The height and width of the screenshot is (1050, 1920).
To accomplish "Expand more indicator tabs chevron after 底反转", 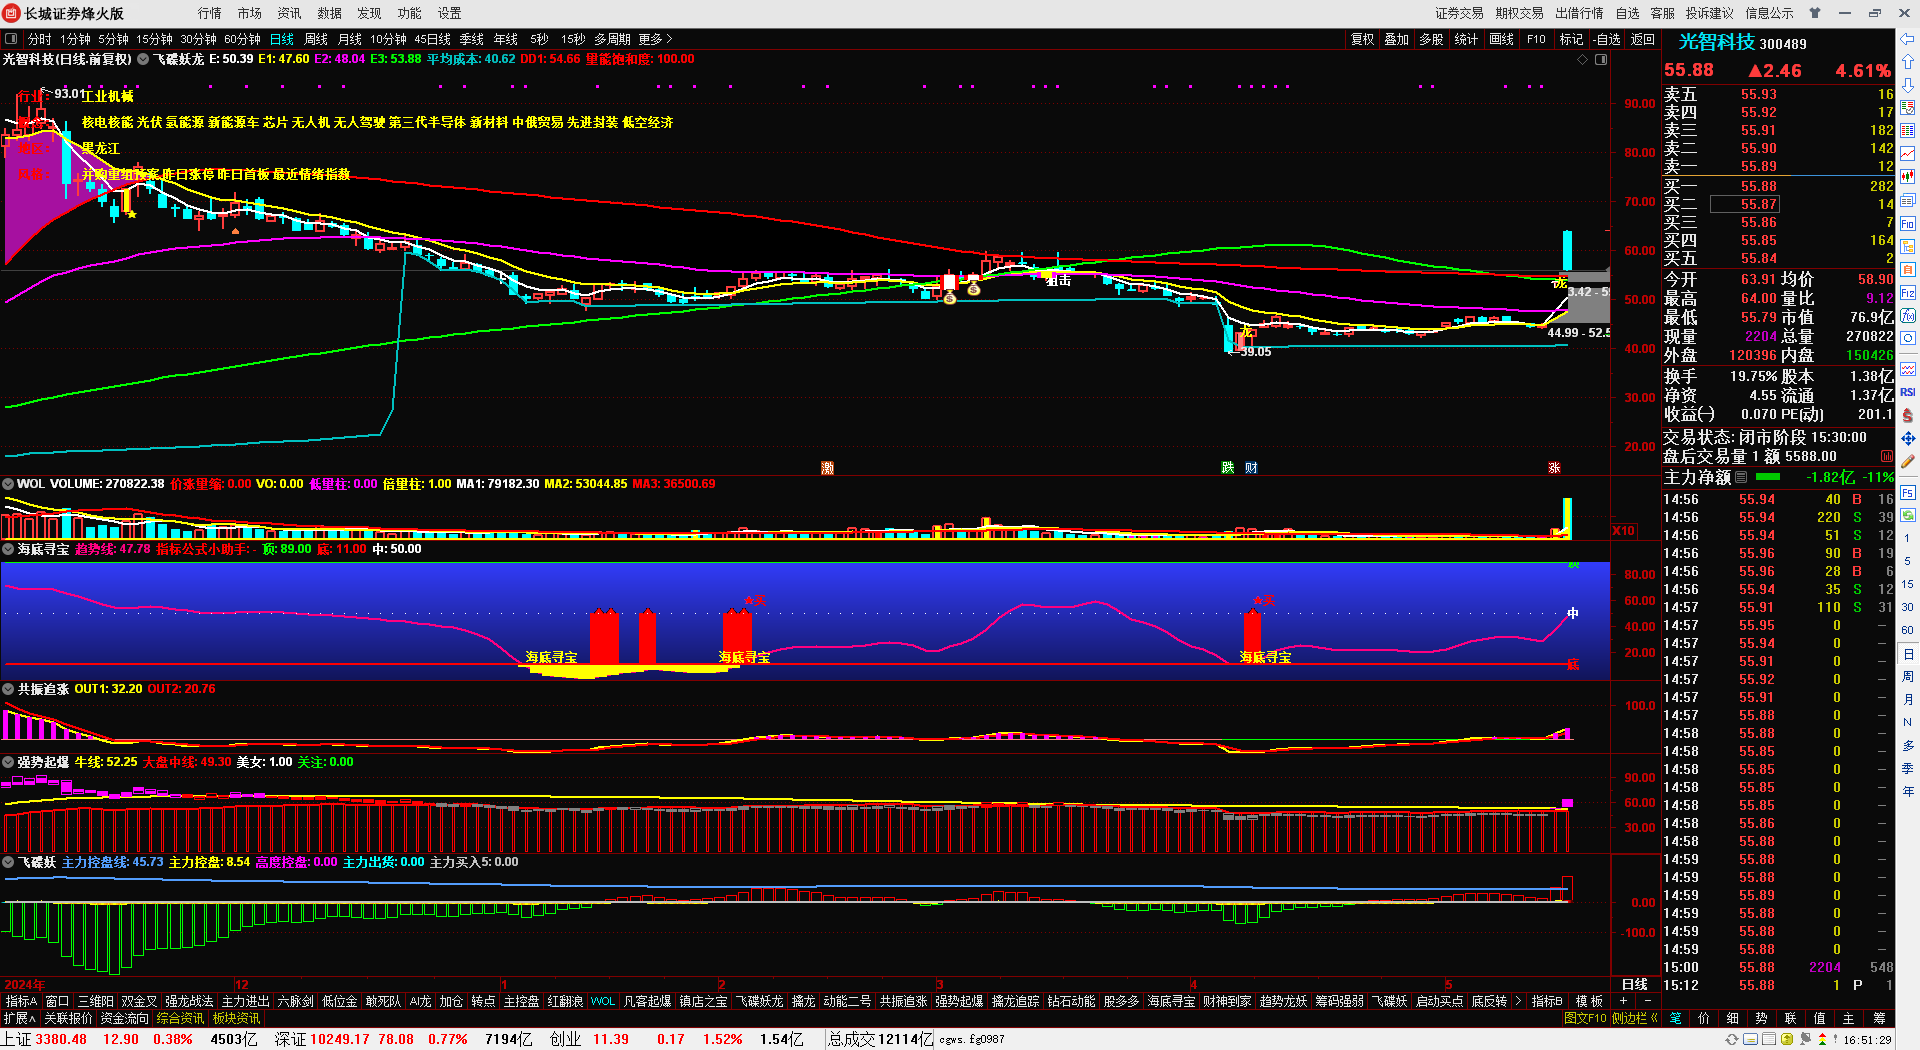I will tap(1519, 1001).
